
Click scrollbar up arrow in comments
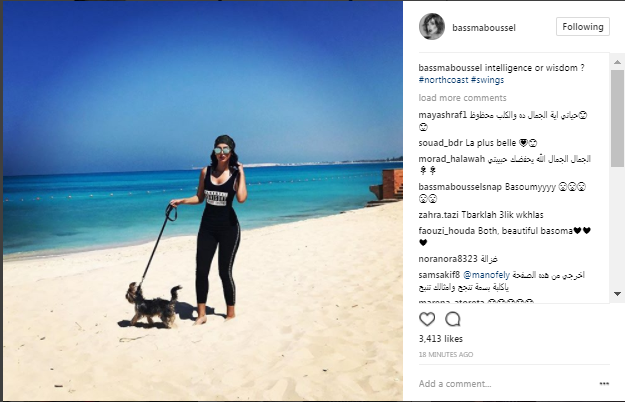pos(617,62)
